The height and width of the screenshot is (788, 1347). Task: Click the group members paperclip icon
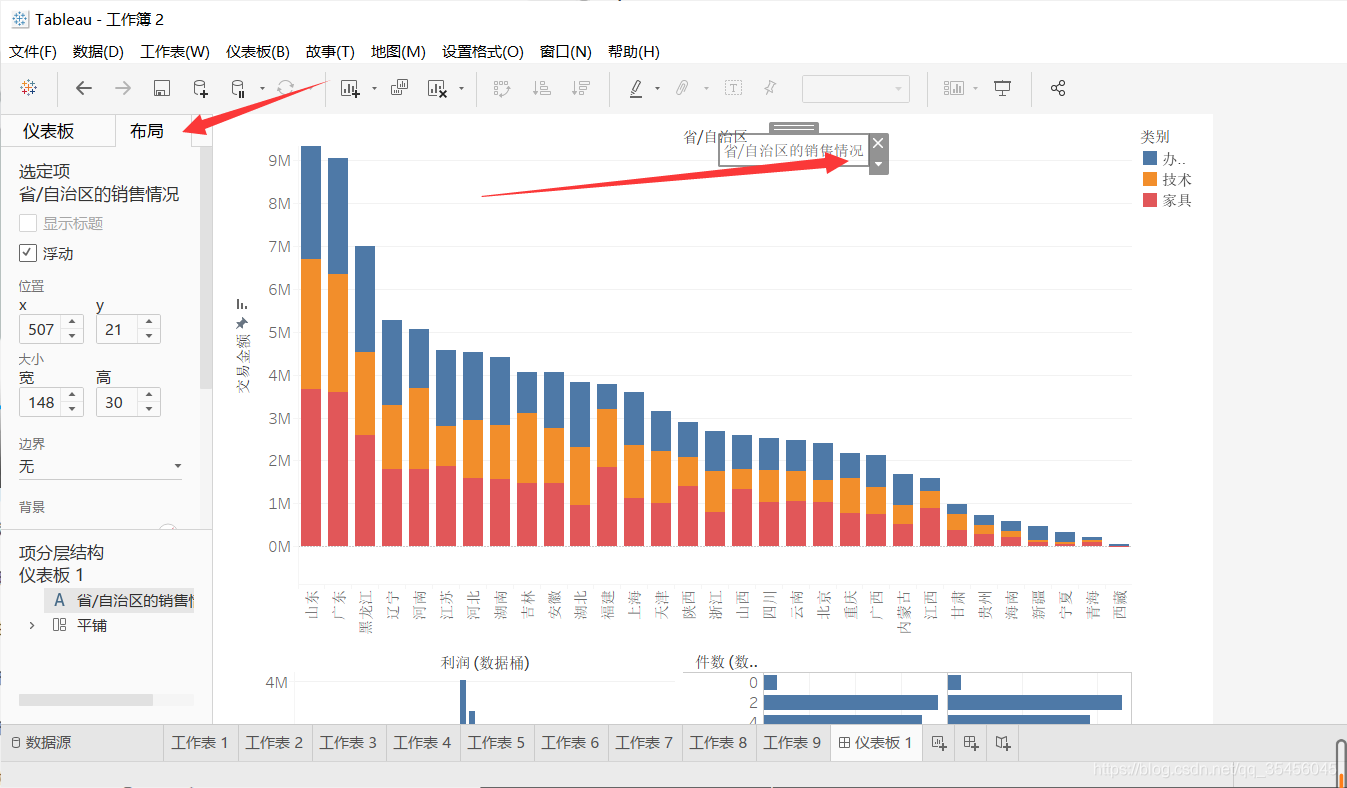tap(682, 88)
